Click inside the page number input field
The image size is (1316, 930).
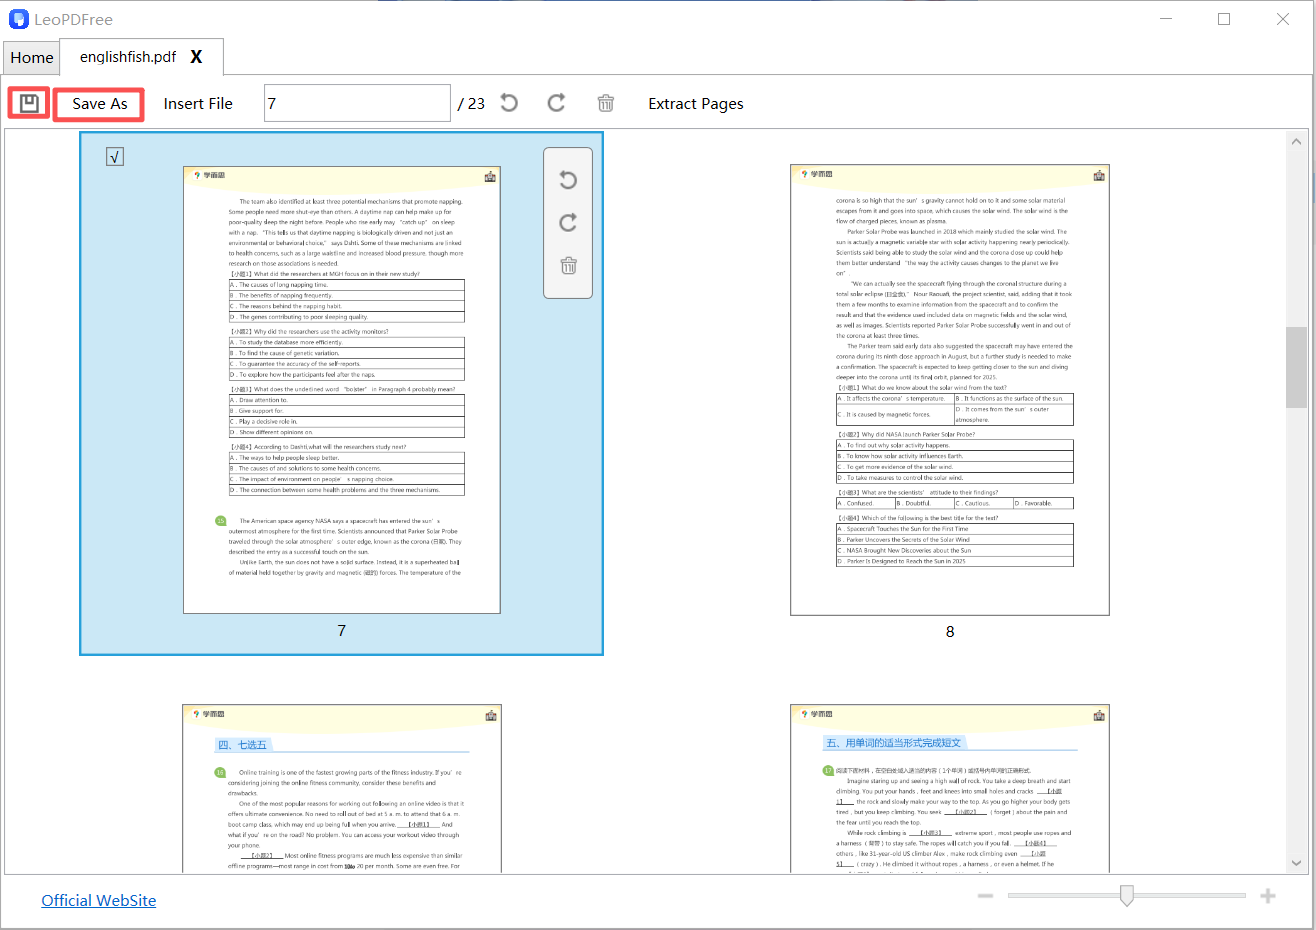coord(357,103)
